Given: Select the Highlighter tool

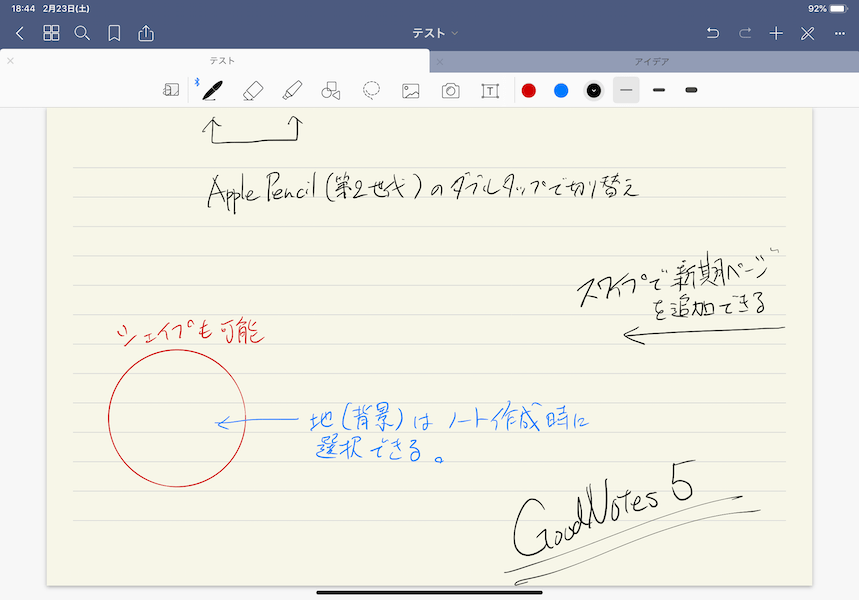Looking at the screenshot, I should (292, 90).
